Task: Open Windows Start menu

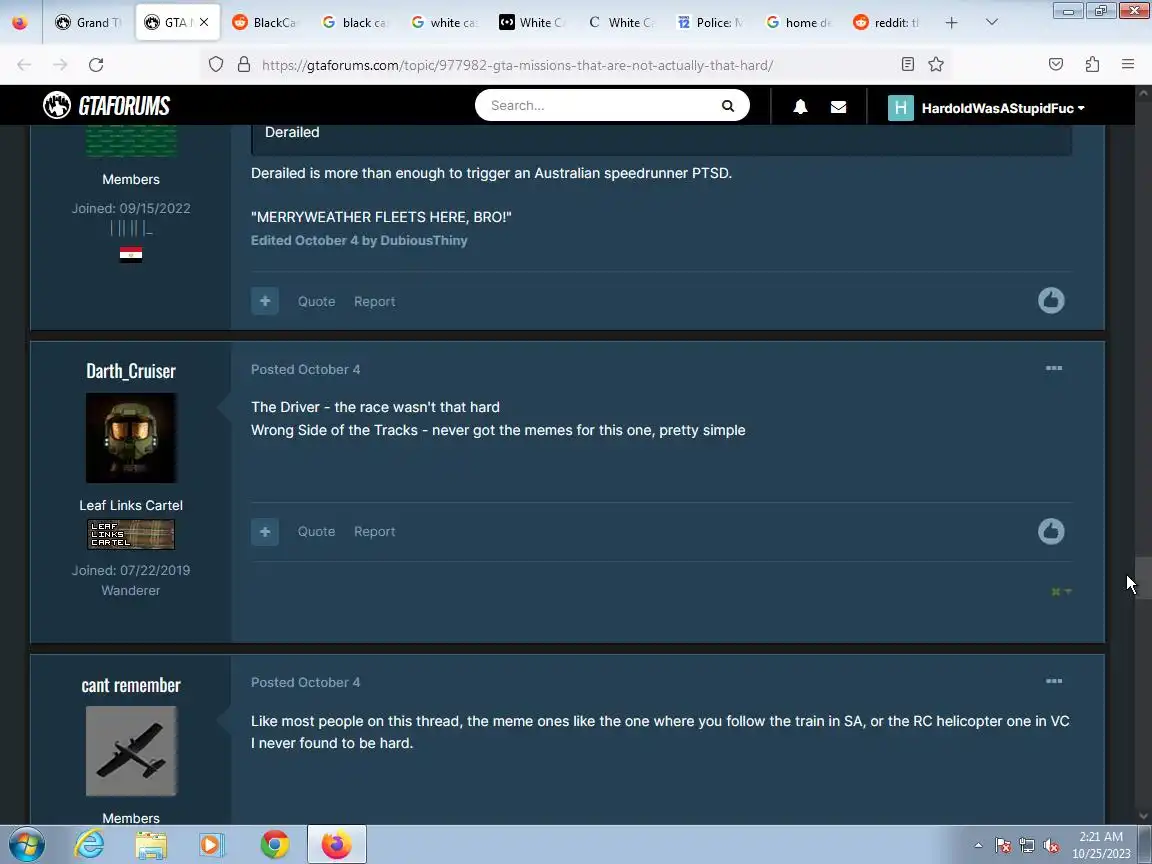Action: [26, 844]
